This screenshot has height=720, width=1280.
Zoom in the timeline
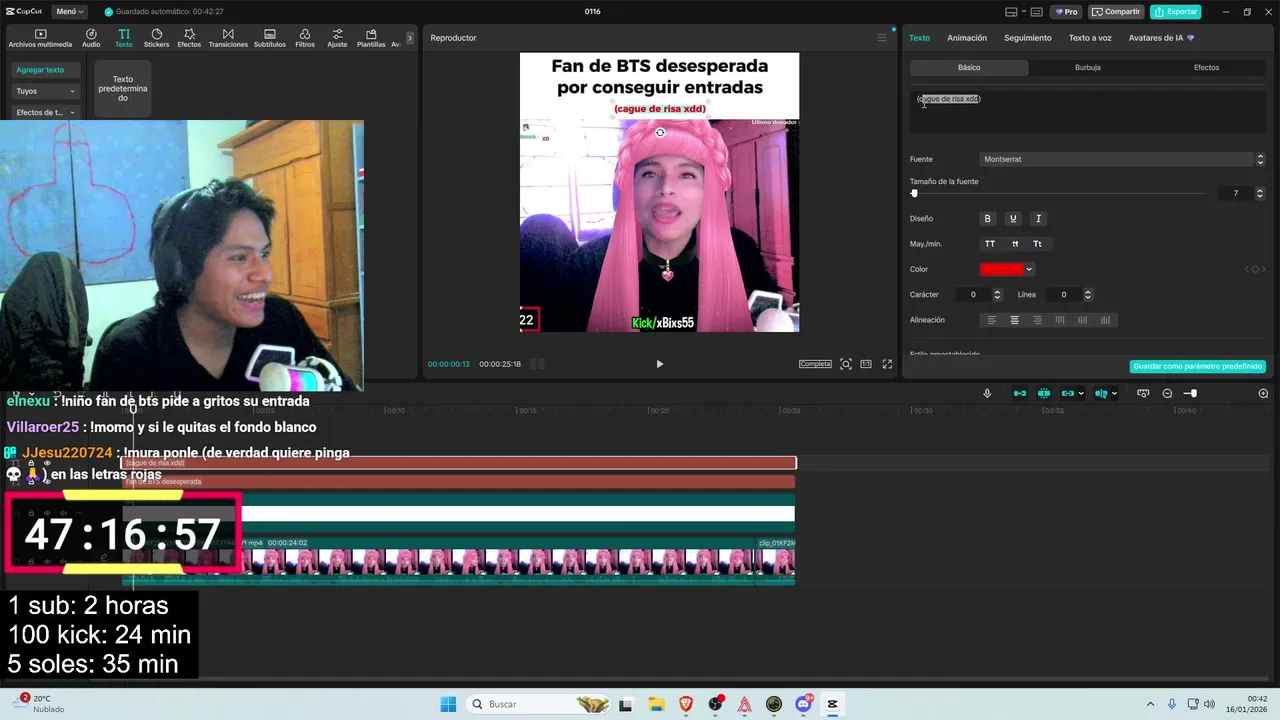[x=1263, y=393]
